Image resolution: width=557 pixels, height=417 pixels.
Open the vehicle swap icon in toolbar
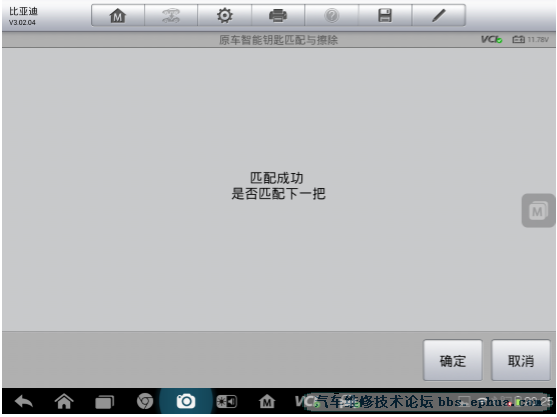click(x=171, y=16)
